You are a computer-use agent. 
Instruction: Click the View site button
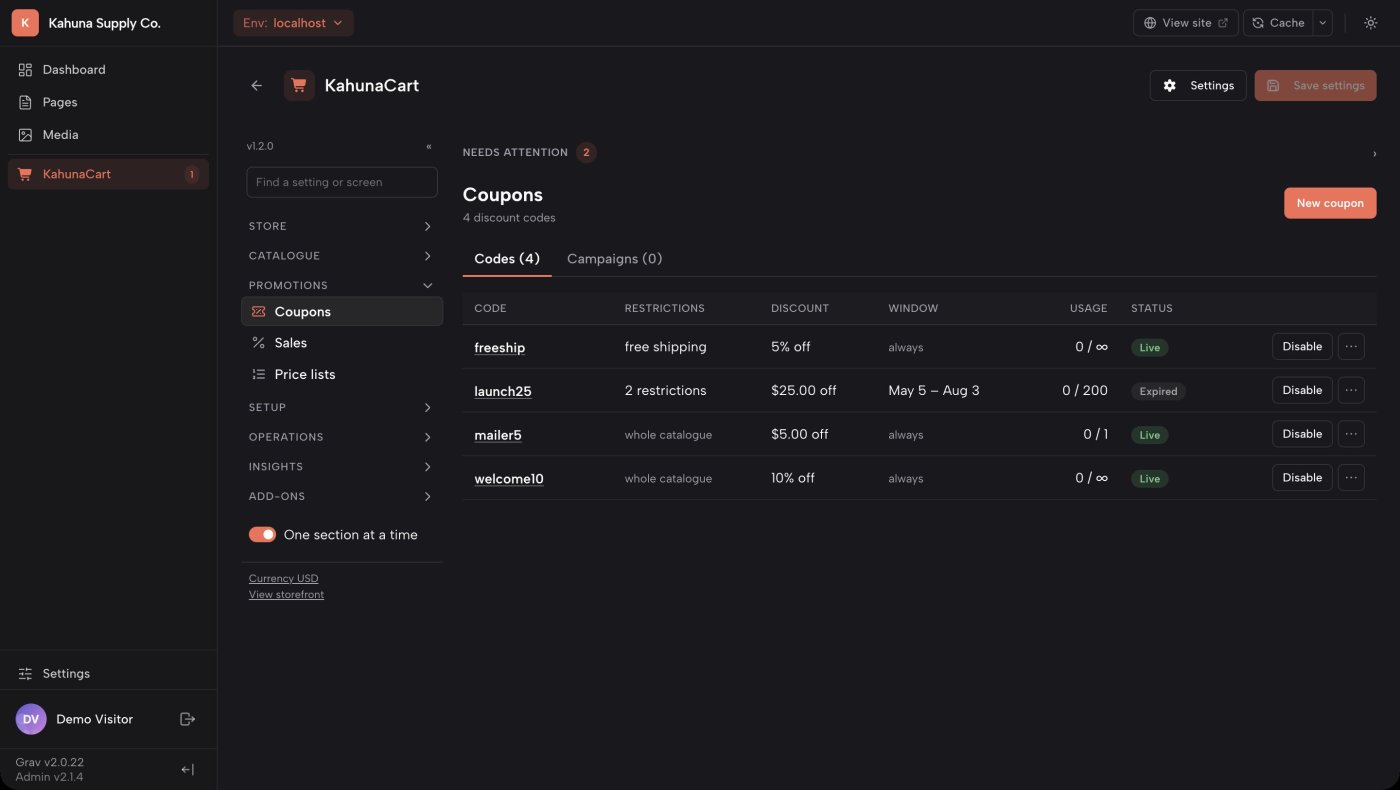click(1186, 23)
